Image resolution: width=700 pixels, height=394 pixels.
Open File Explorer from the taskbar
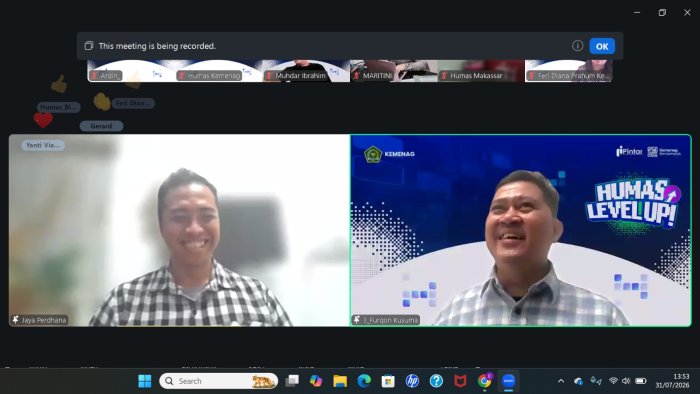[x=340, y=381]
